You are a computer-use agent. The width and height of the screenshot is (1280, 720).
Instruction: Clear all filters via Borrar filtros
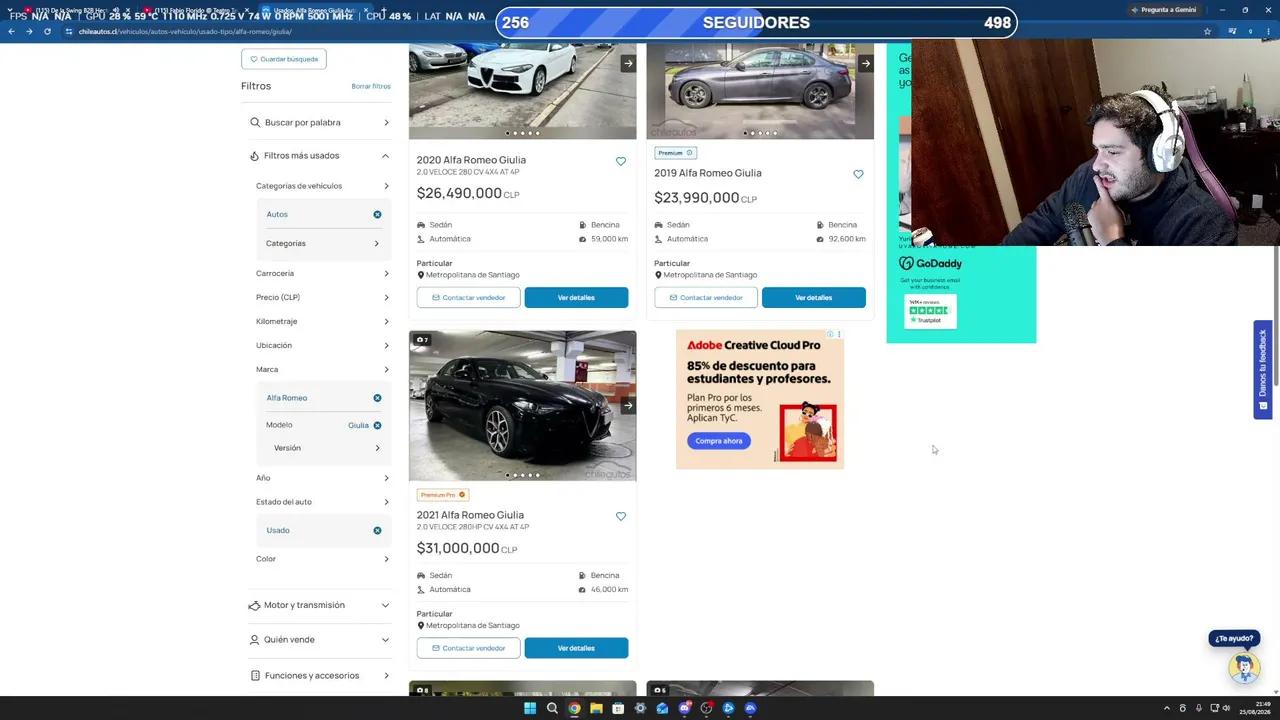click(371, 86)
